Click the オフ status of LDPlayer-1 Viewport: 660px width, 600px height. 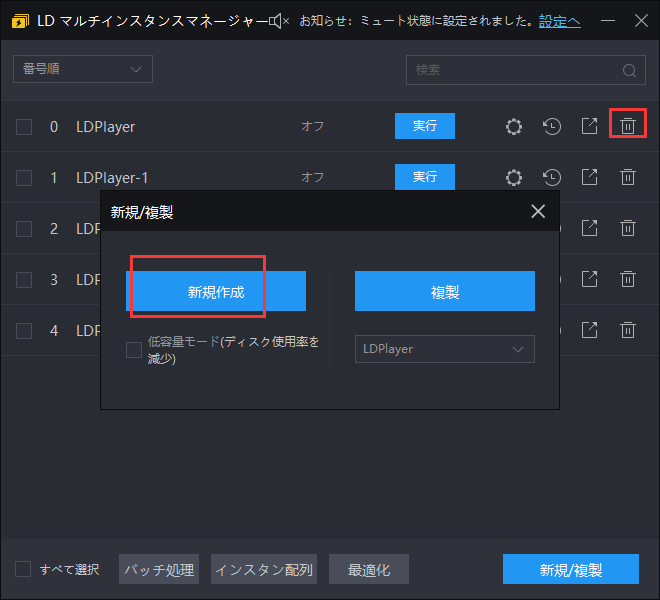click(312, 177)
